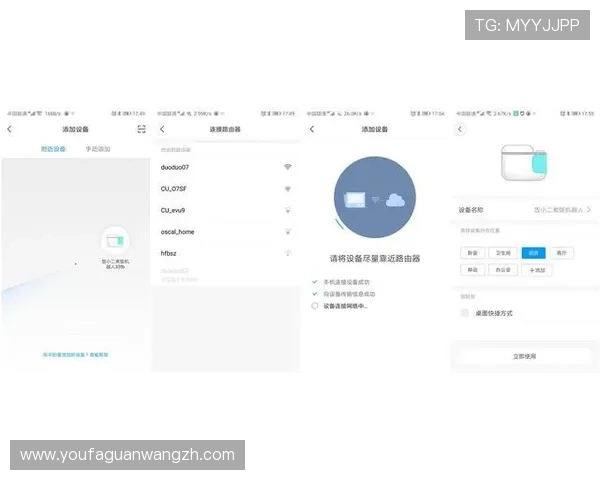Select the oscal_home Wi-Fi network
Image resolution: width=600 pixels, height=480 pixels.
[x=226, y=232]
